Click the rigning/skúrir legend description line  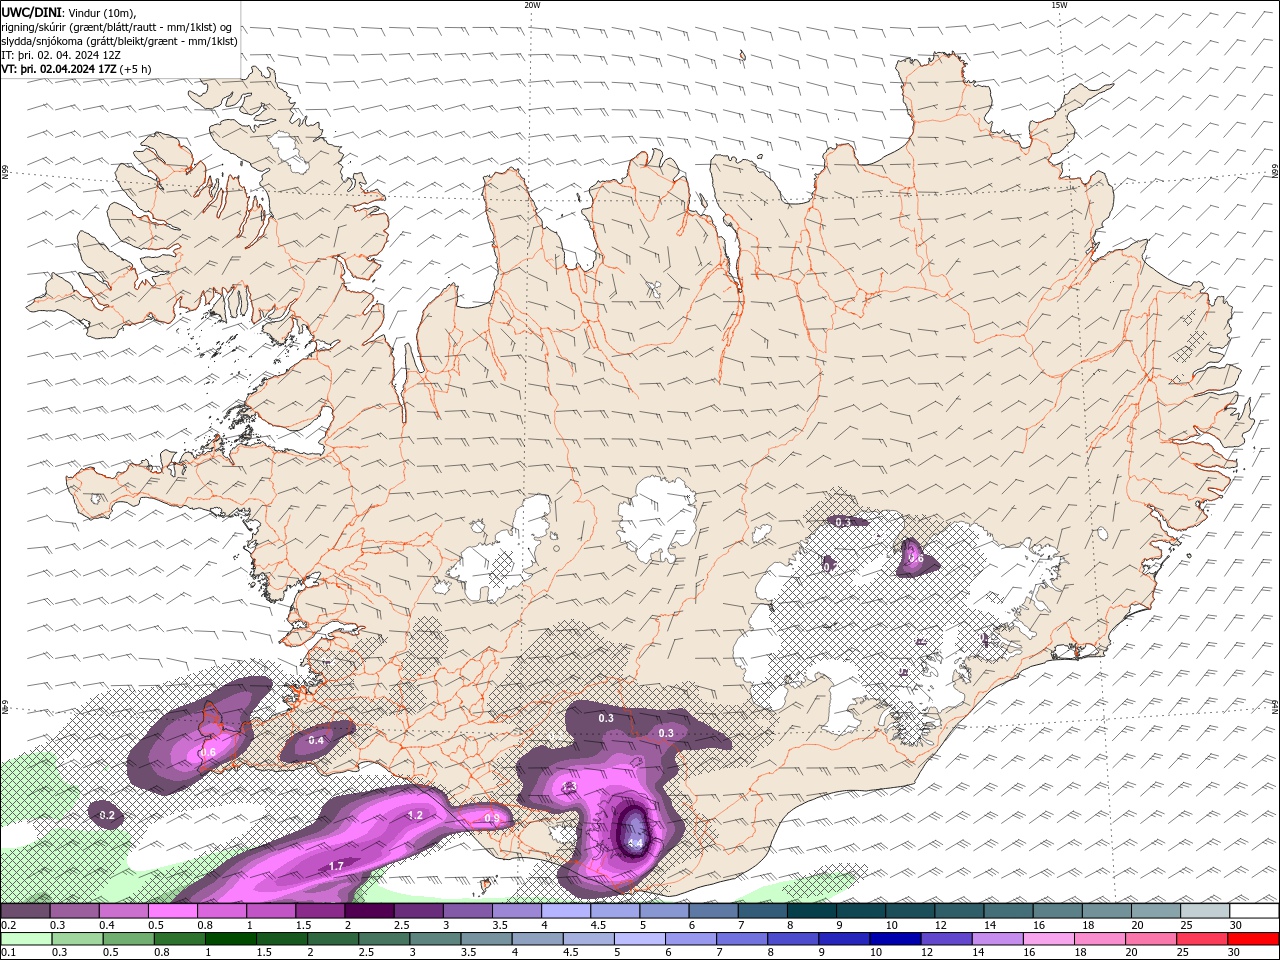pyautogui.click(x=117, y=26)
